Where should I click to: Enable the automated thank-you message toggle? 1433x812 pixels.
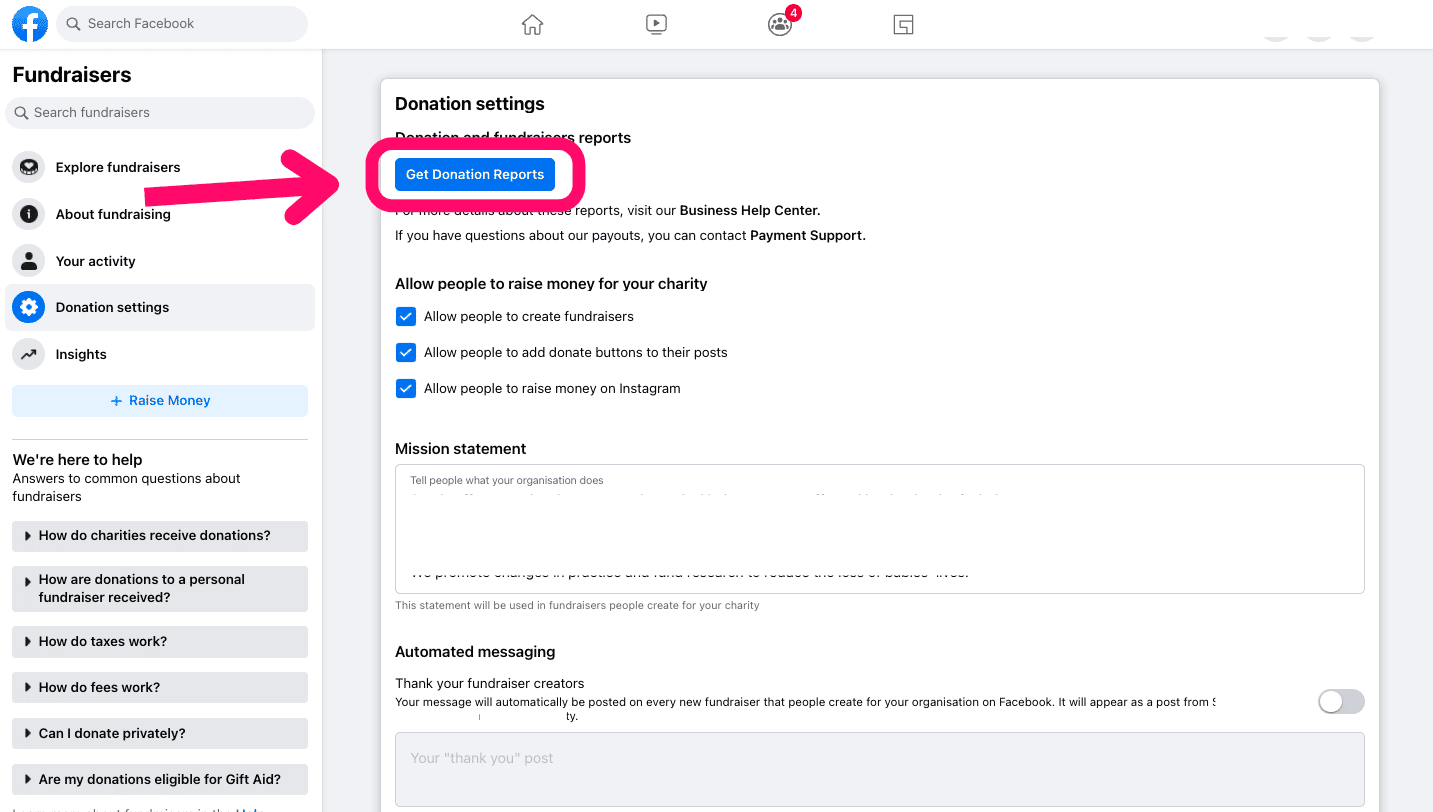1340,701
